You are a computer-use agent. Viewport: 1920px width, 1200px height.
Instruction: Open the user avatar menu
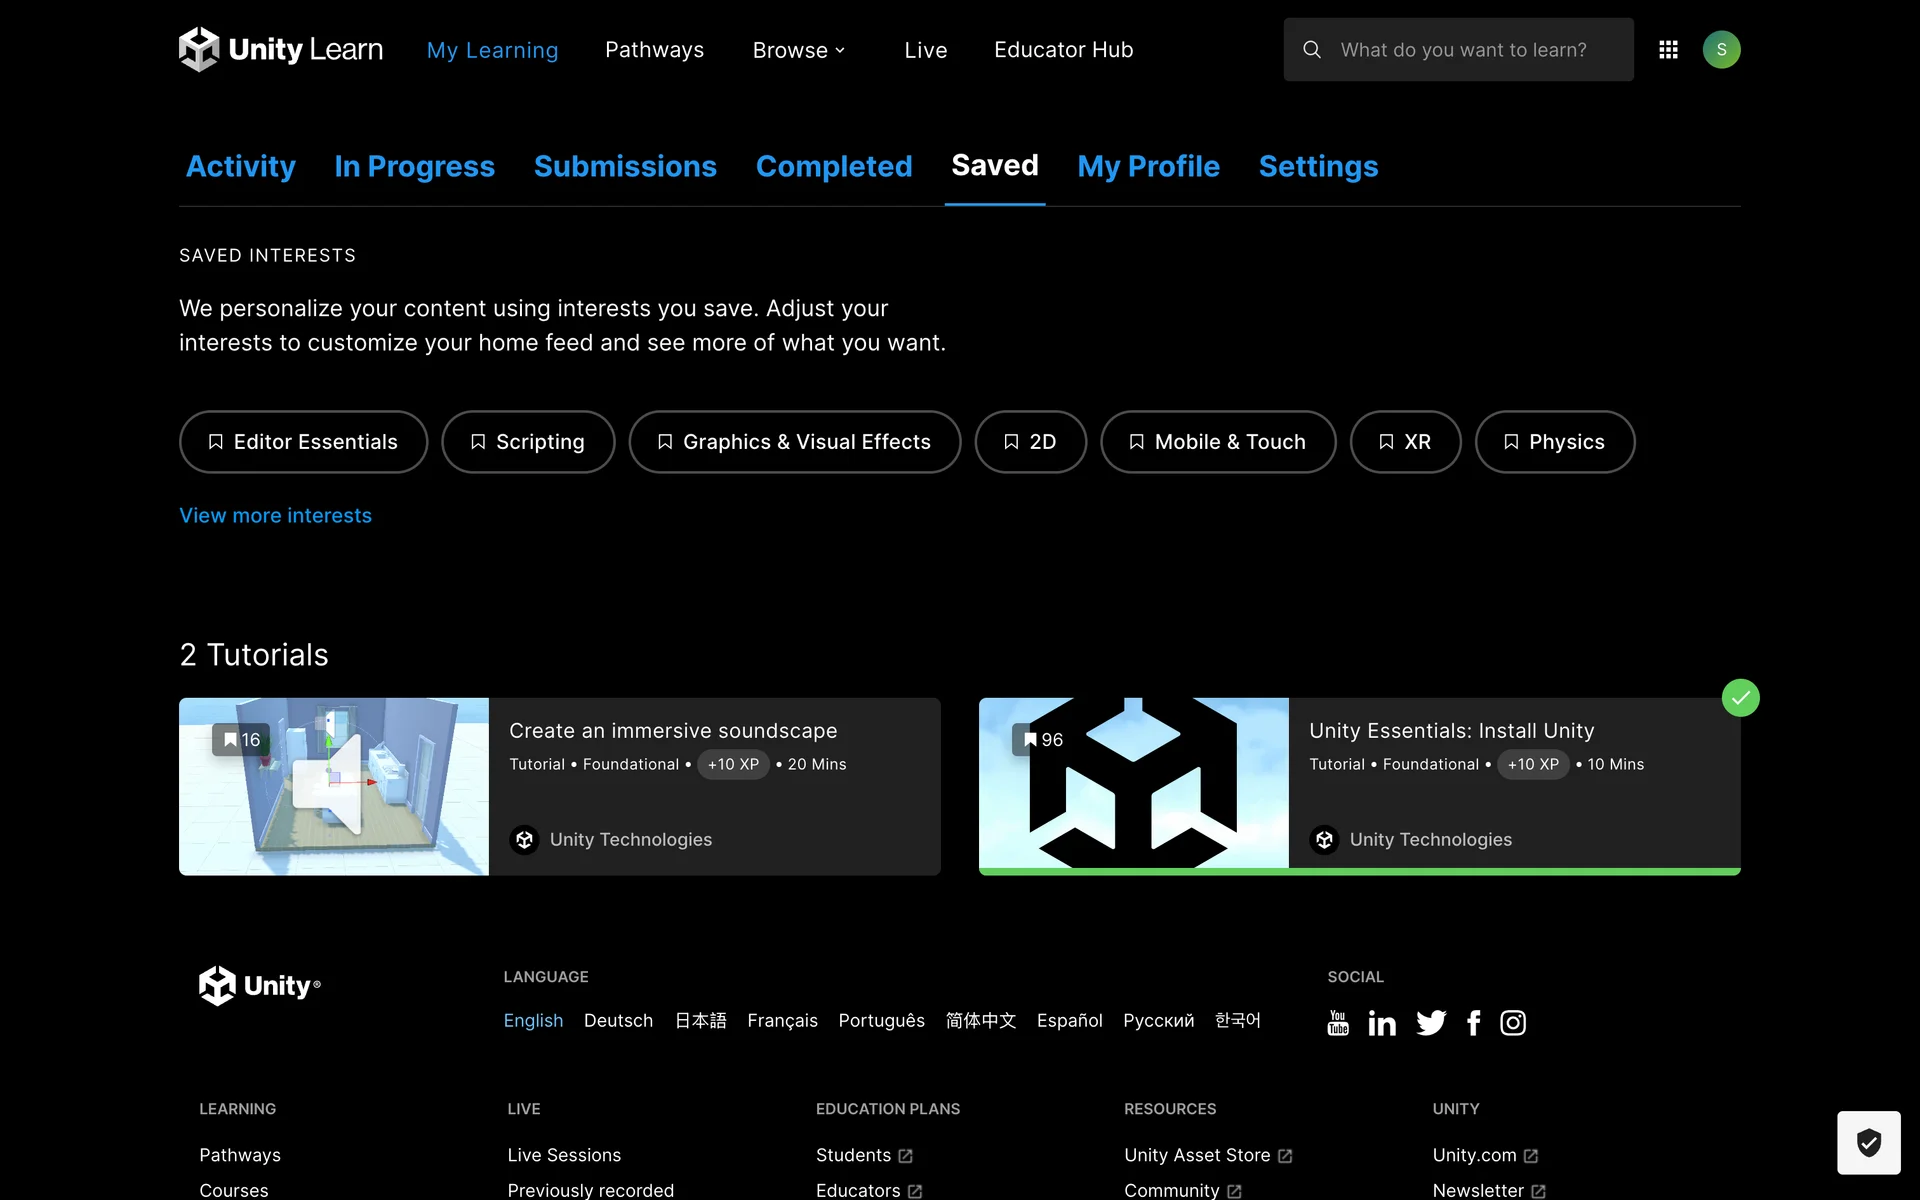click(1721, 49)
